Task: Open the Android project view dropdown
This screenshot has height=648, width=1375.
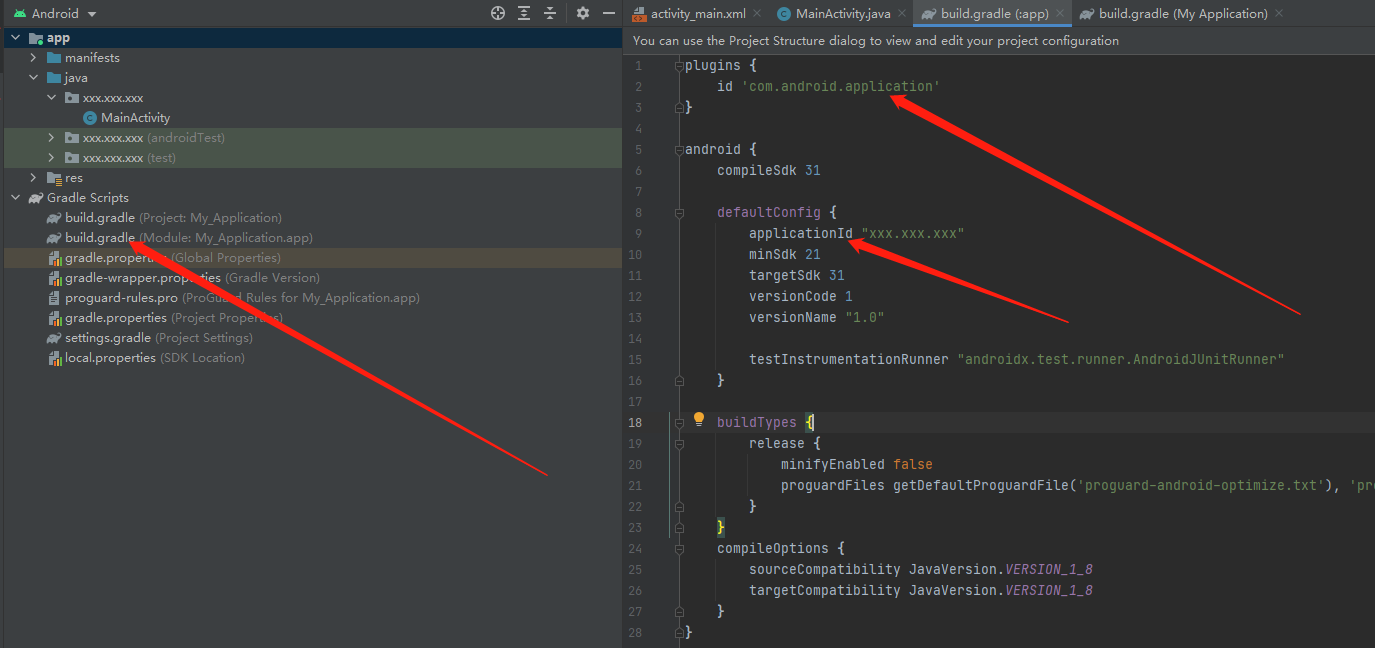Action: [55, 14]
